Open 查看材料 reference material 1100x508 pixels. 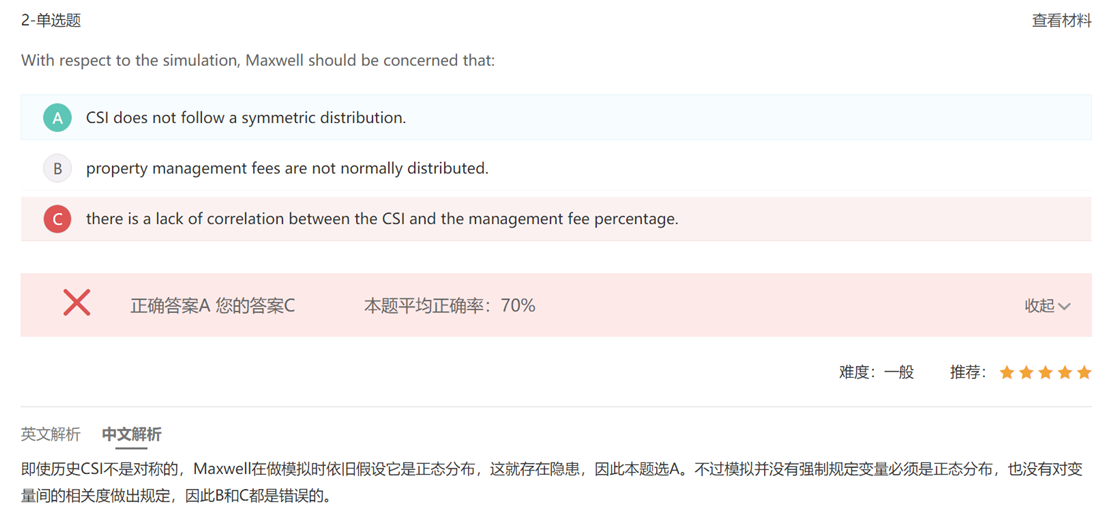click(x=1061, y=20)
